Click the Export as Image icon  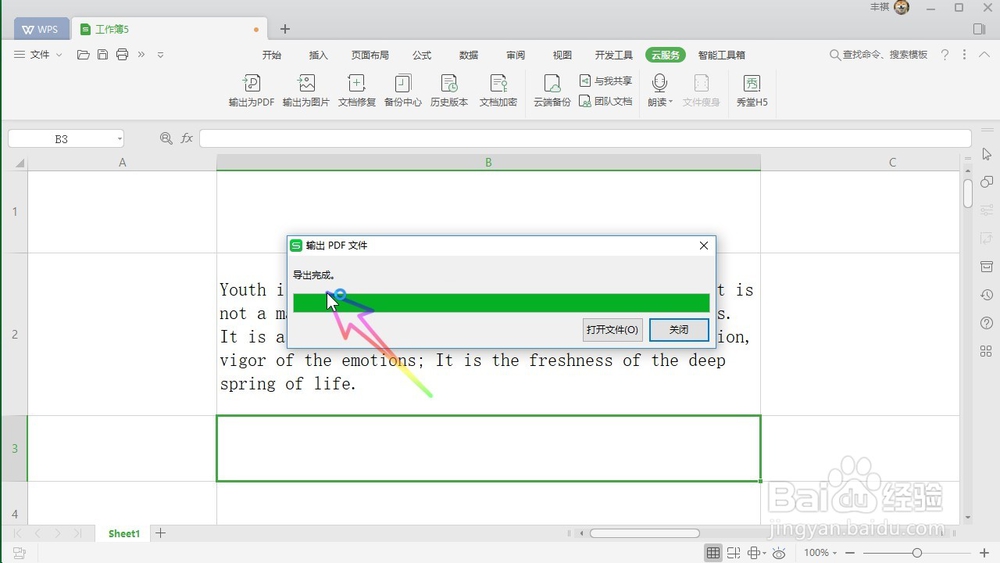[x=306, y=90]
